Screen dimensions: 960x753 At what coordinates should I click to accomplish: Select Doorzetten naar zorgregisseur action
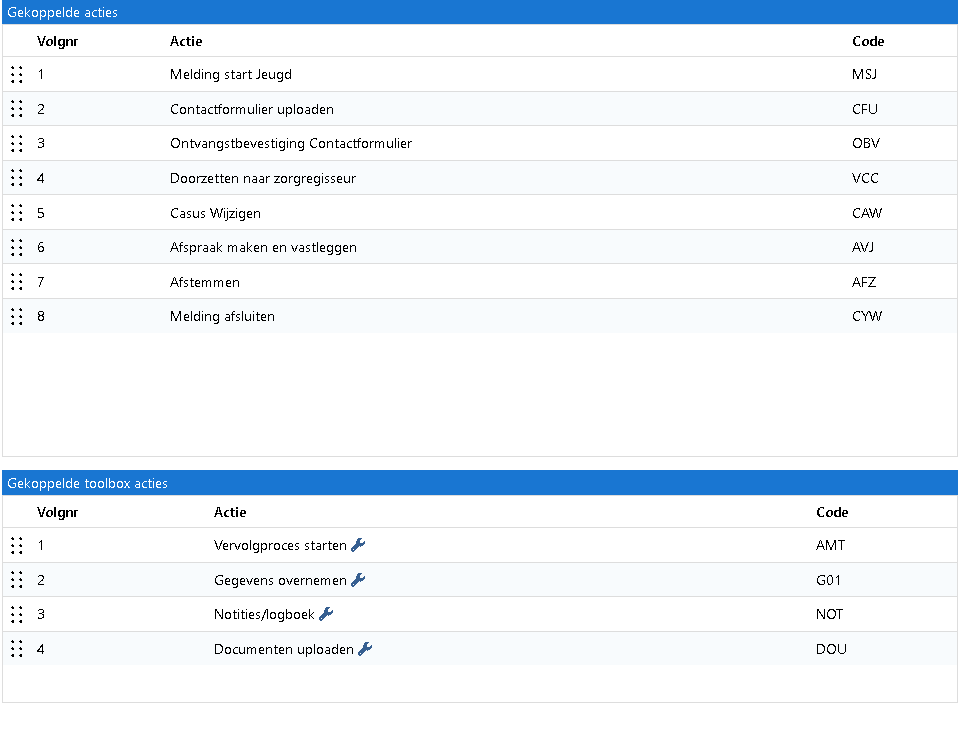click(263, 179)
